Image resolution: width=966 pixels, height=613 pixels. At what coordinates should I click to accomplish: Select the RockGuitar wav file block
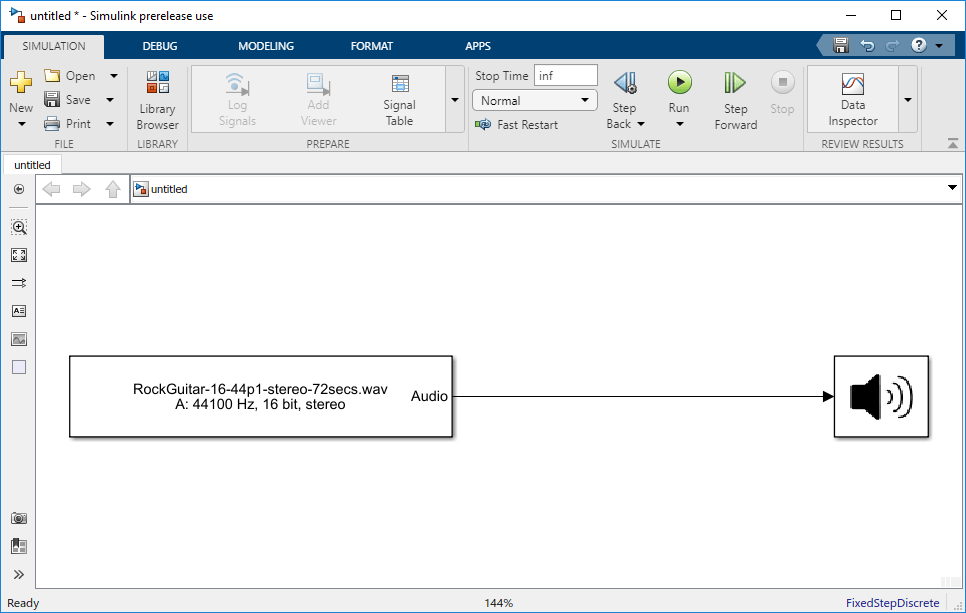click(x=261, y=397)
